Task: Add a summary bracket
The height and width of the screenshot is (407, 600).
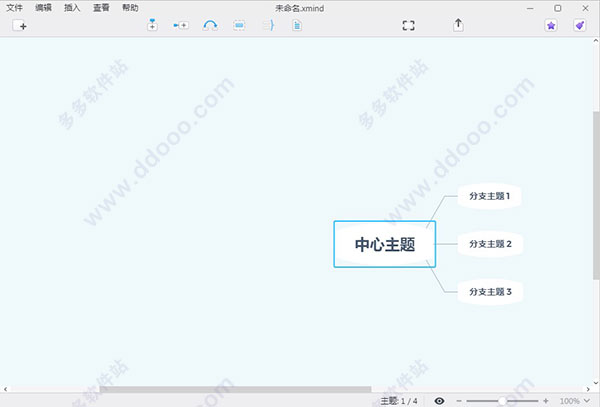Action: click(269, 25)
